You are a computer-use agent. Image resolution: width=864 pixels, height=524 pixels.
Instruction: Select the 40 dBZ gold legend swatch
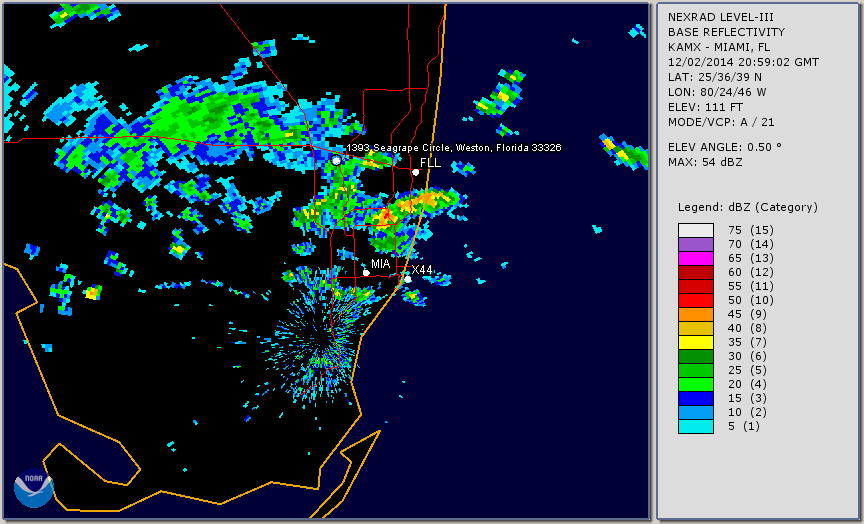coord(696,328)
